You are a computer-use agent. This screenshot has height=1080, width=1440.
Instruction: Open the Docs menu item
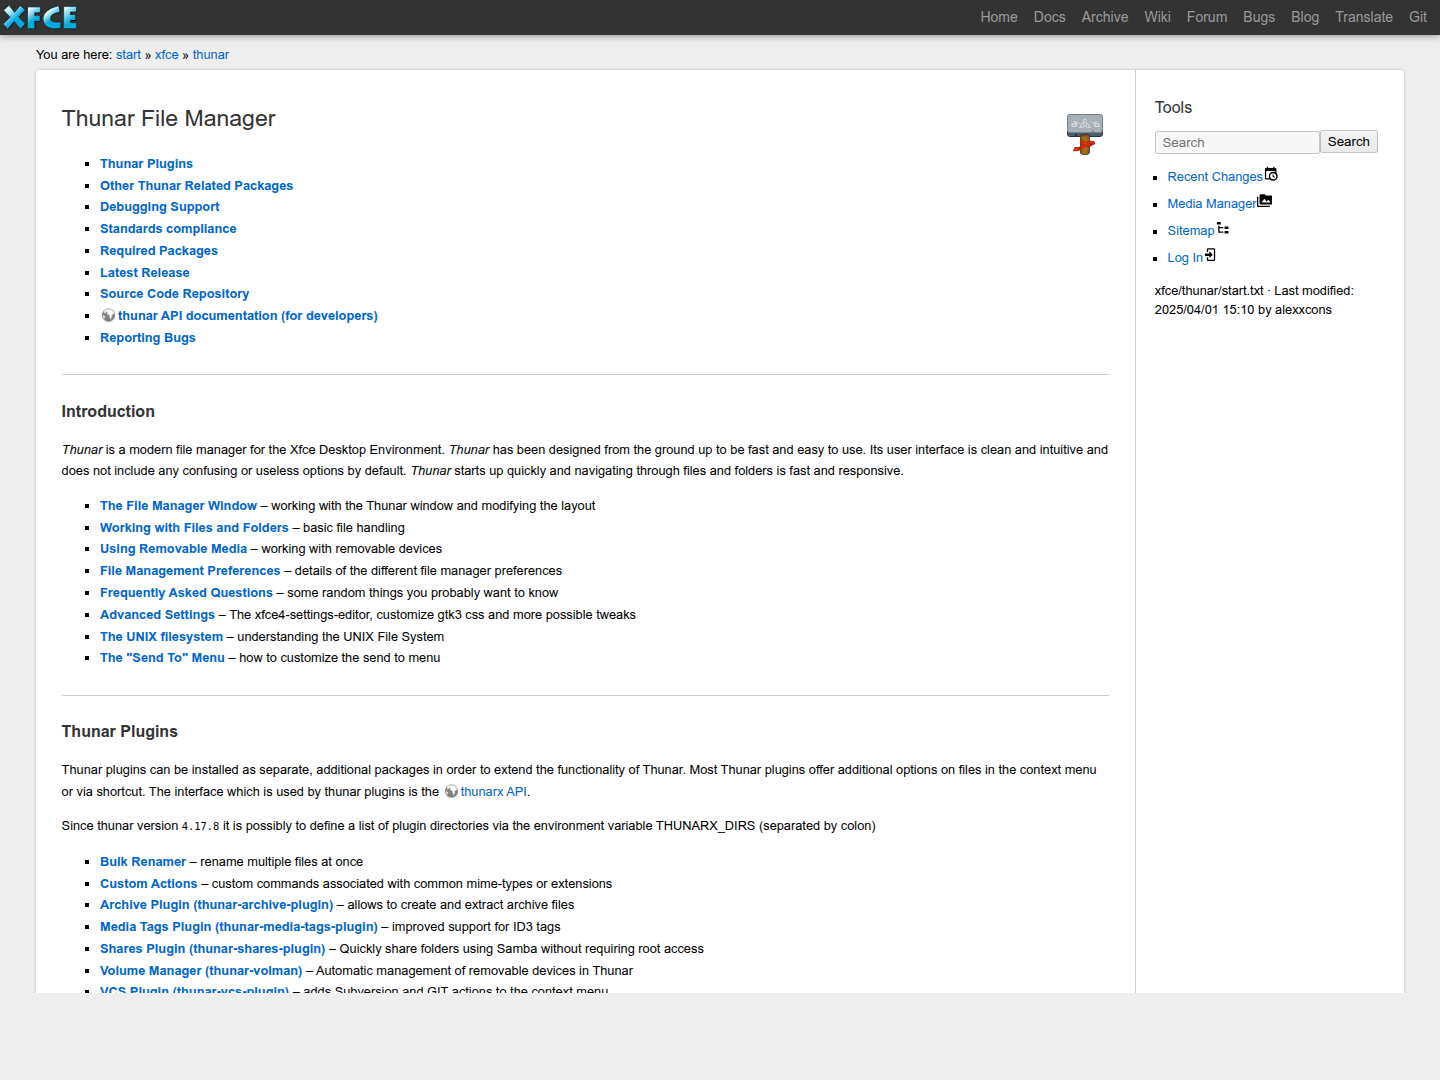point(1050,17)
